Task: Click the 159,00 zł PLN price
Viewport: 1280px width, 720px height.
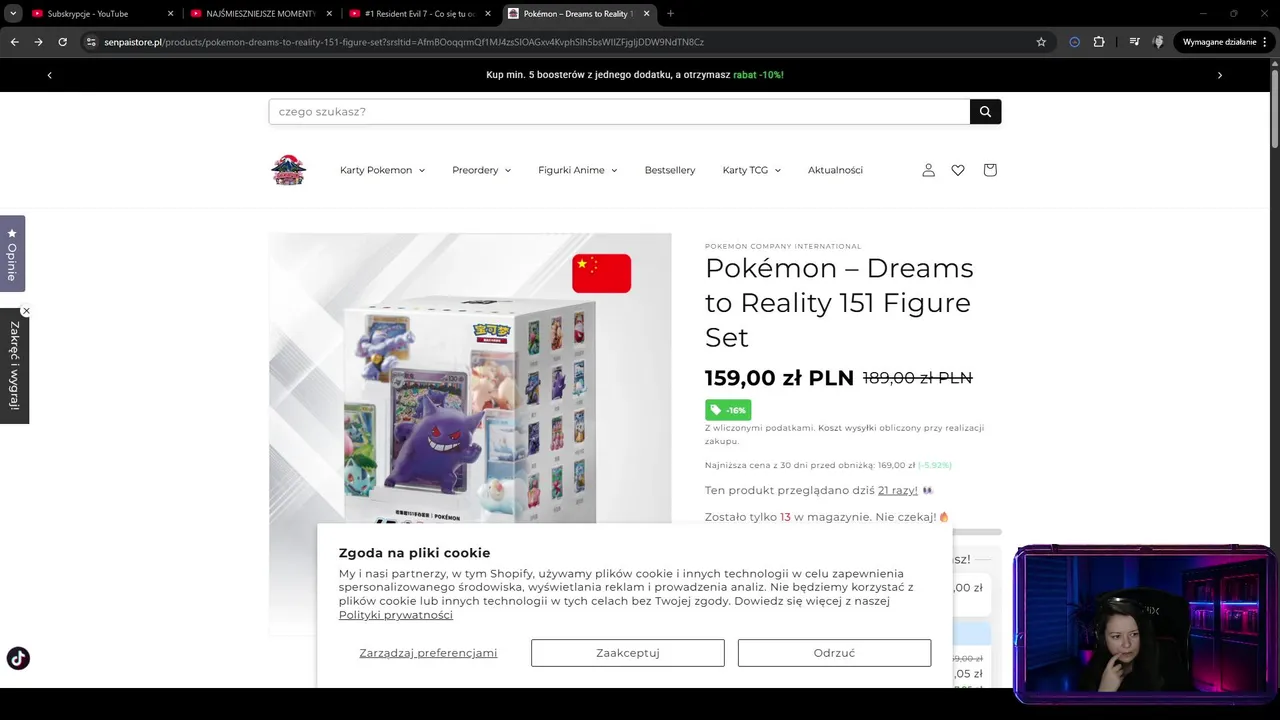Action: 779,378
